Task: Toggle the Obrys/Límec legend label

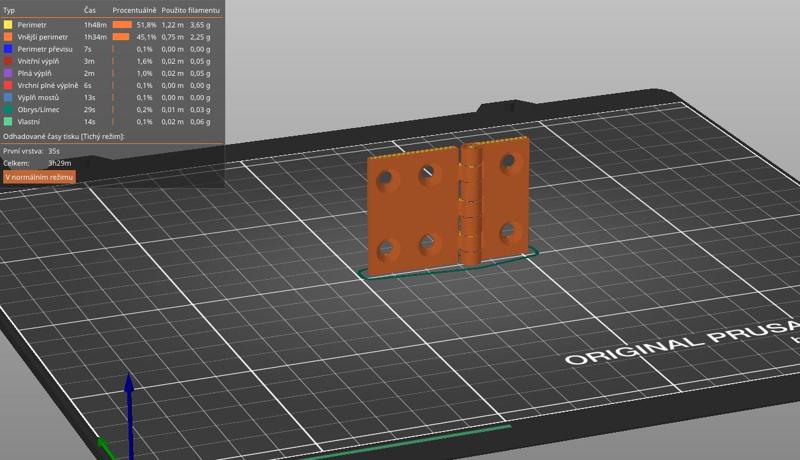Action: (38, 110)
